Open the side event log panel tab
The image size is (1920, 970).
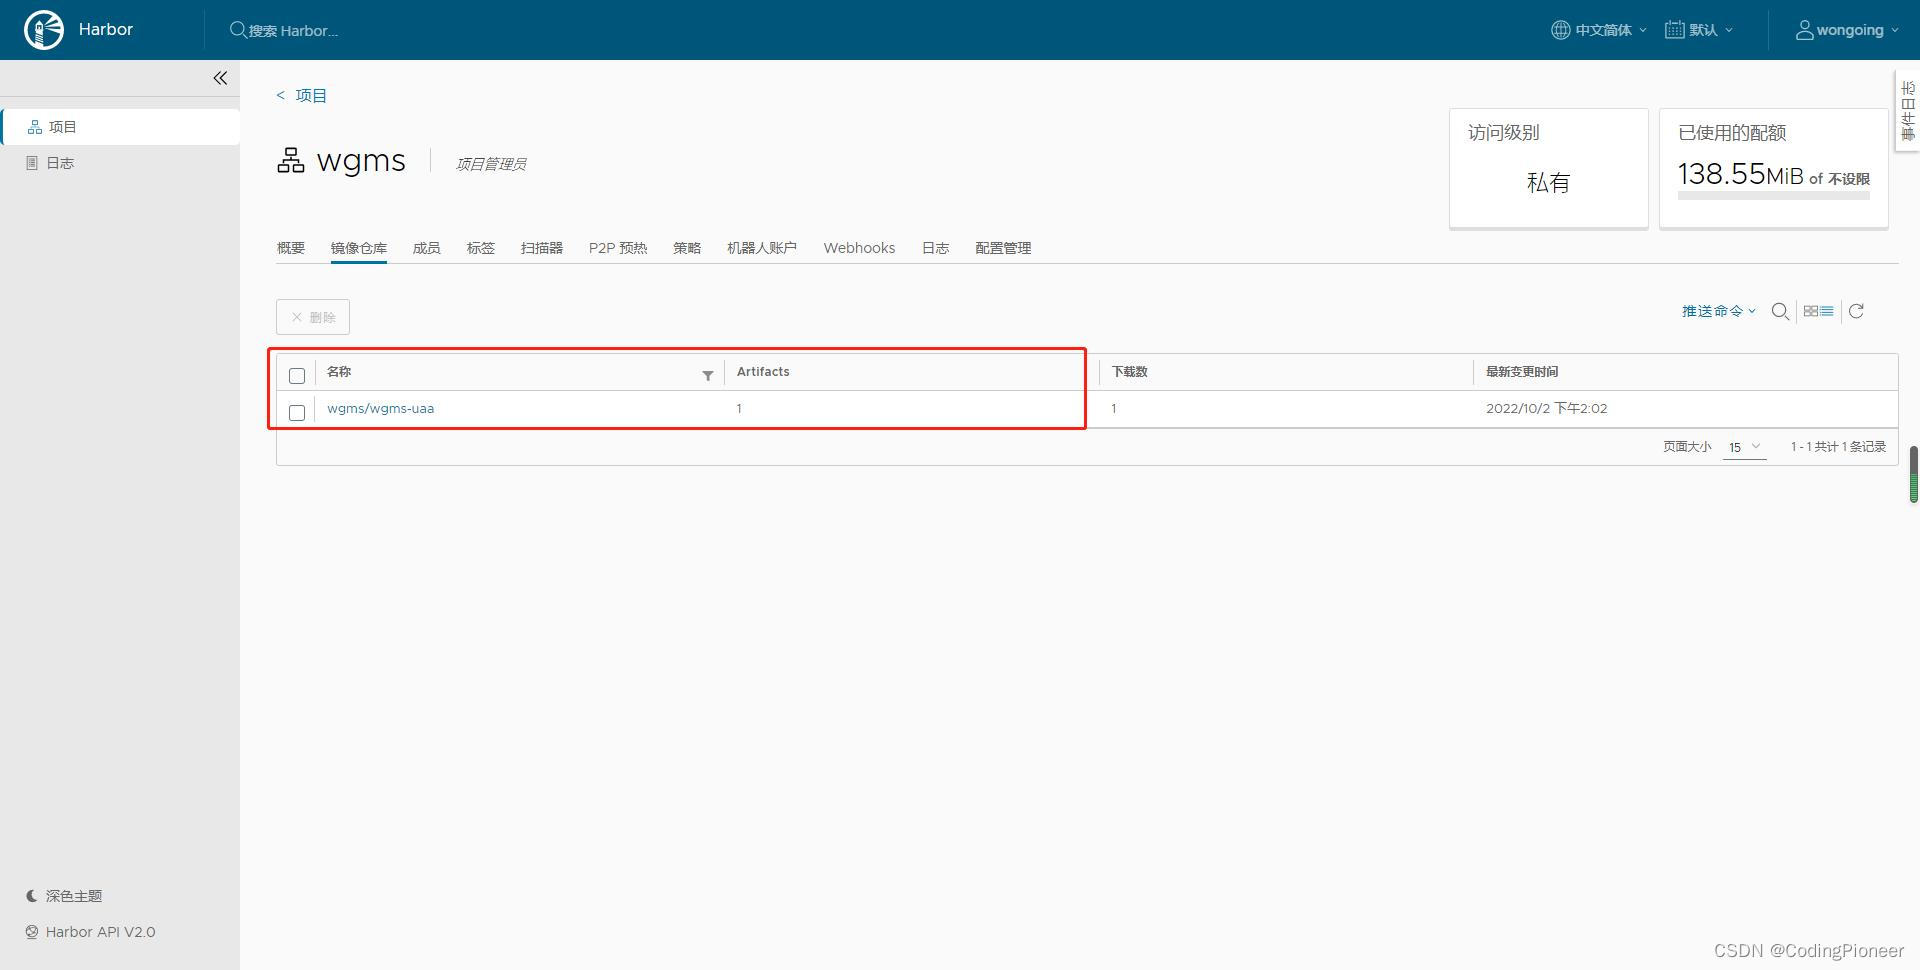1908,111
